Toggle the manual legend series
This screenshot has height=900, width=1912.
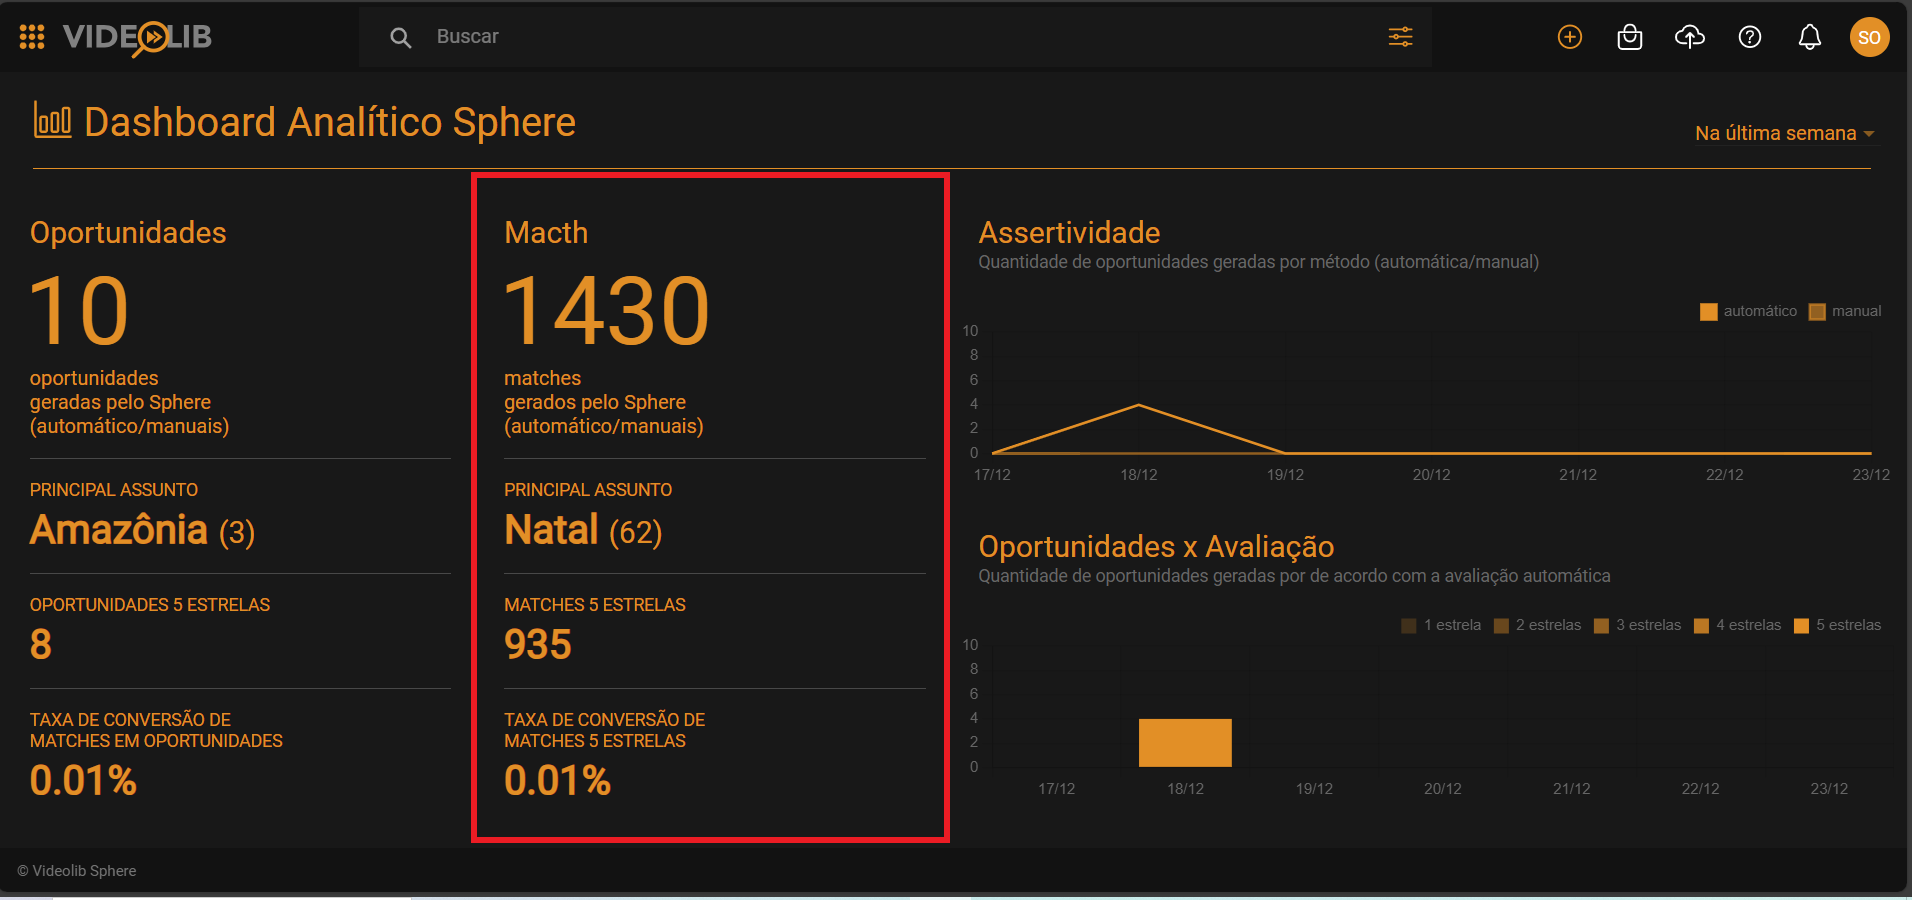click(1845, 312)
